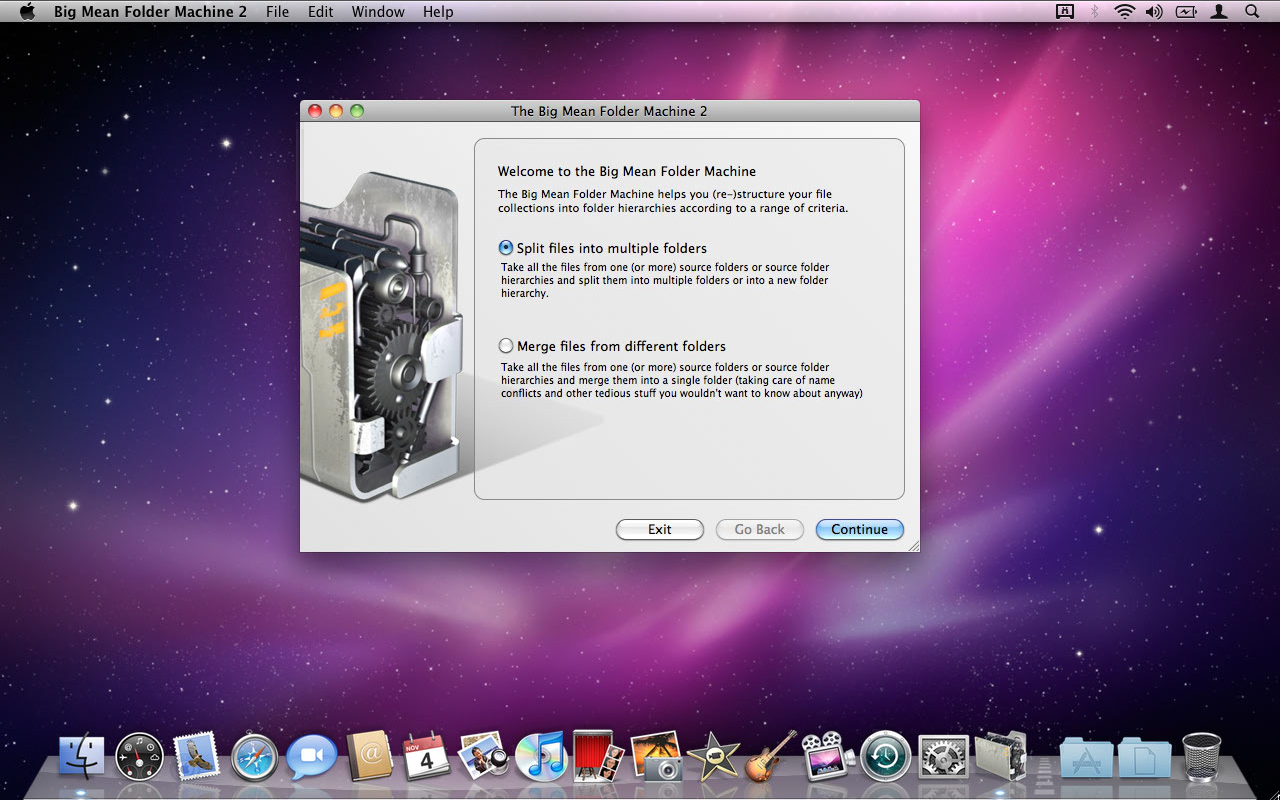The height and width of the screenshot is (800, 1280).
Task: Click the film camera dock icon
Action: [829, 757]
